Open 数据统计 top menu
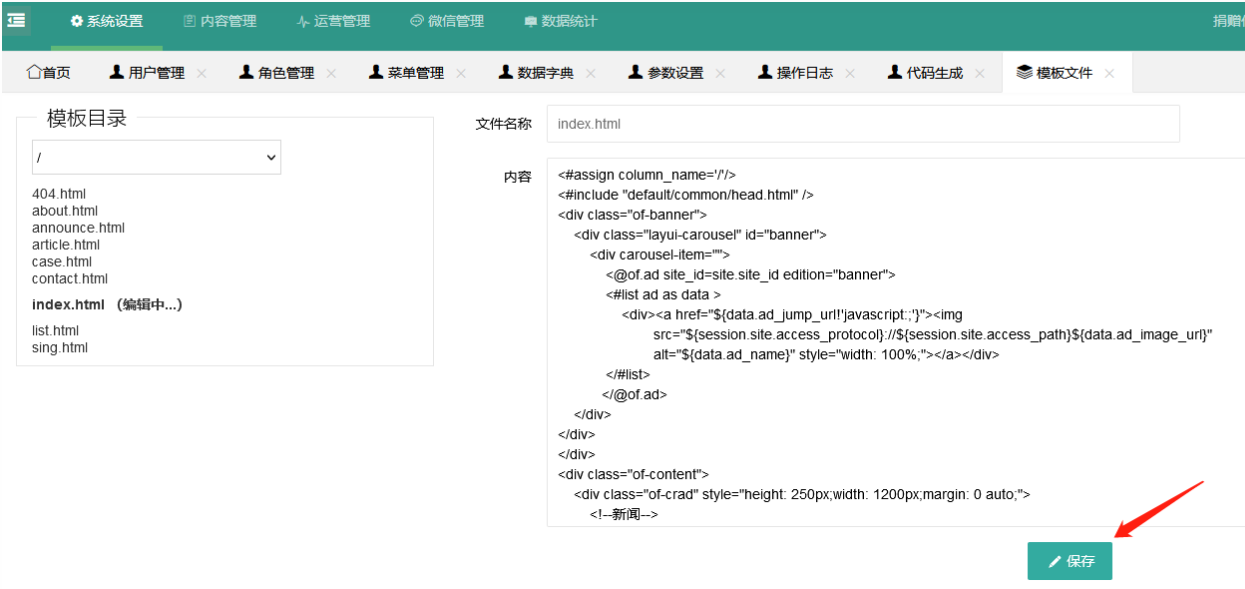Viewport: 1245px width, 589px height. click(x=560, y=21)
